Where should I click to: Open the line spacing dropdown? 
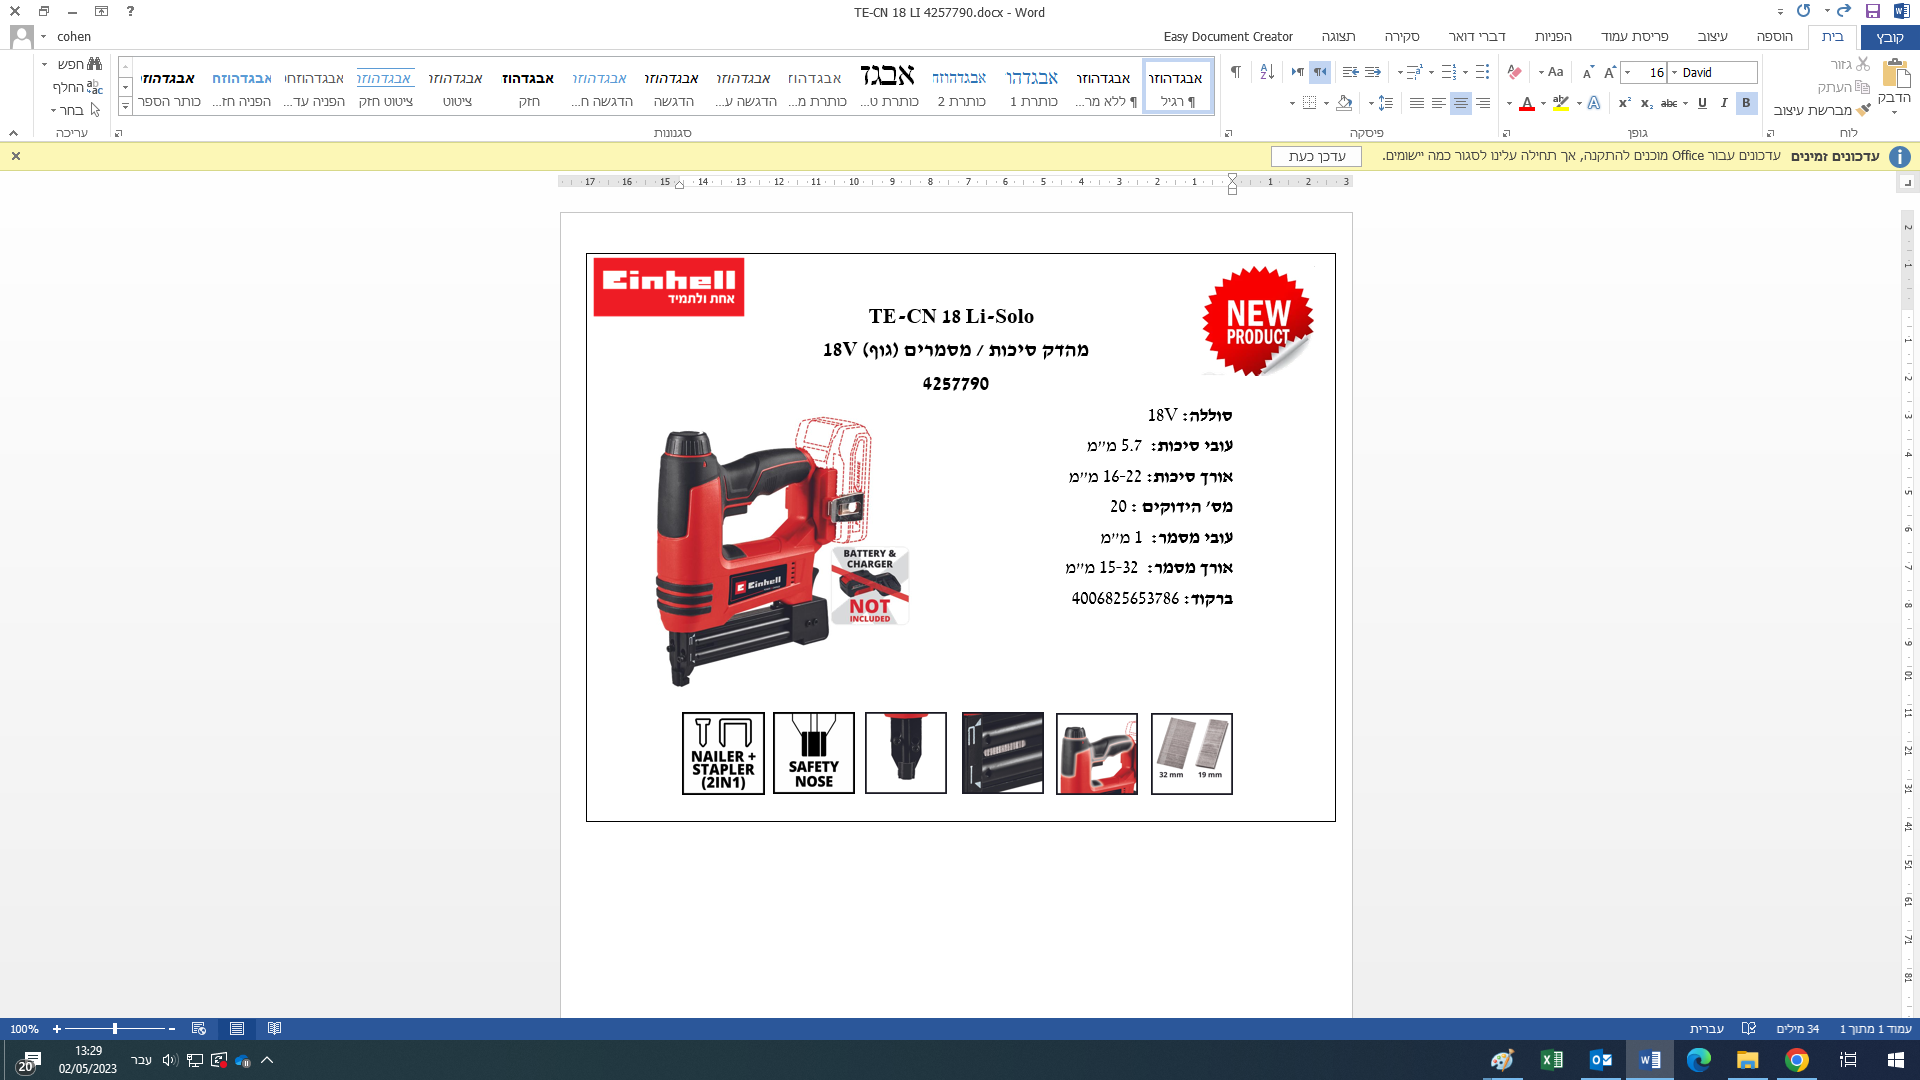(x=1381, y=103)
